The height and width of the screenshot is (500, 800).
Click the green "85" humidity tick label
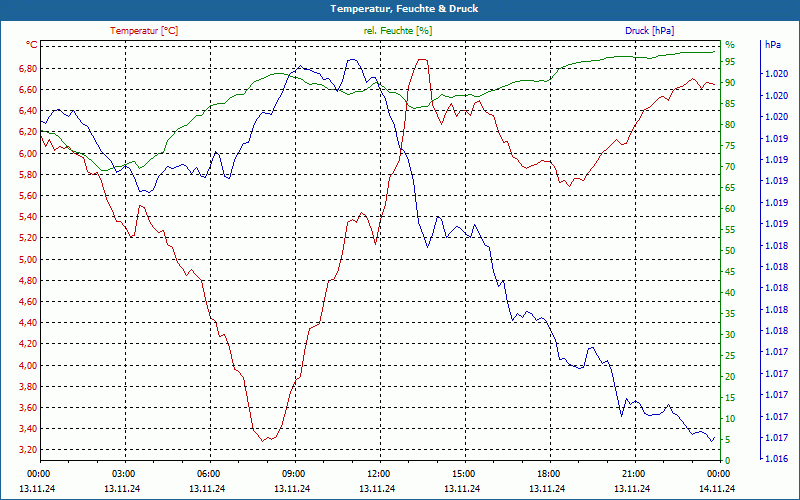coord(730,104)
